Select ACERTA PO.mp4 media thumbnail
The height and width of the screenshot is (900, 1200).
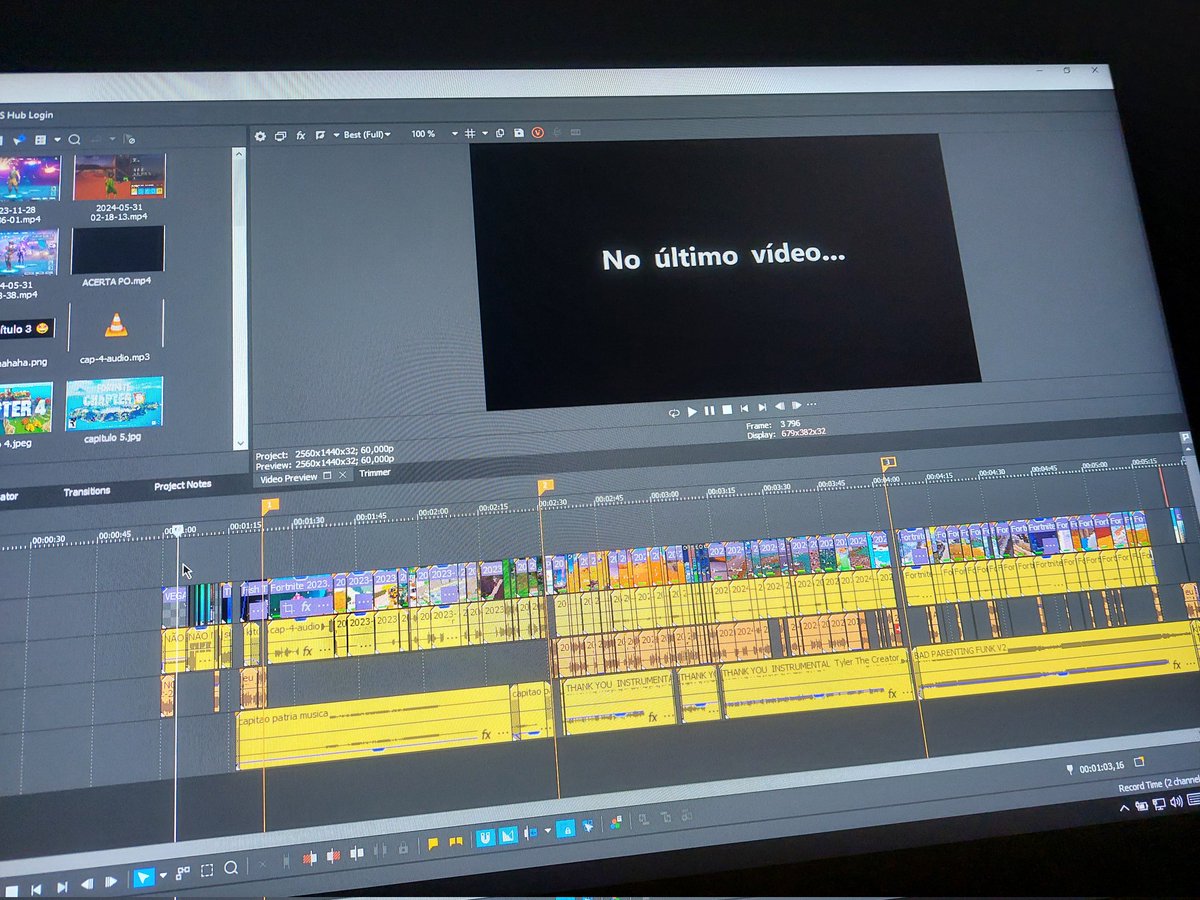click(117, 249)
